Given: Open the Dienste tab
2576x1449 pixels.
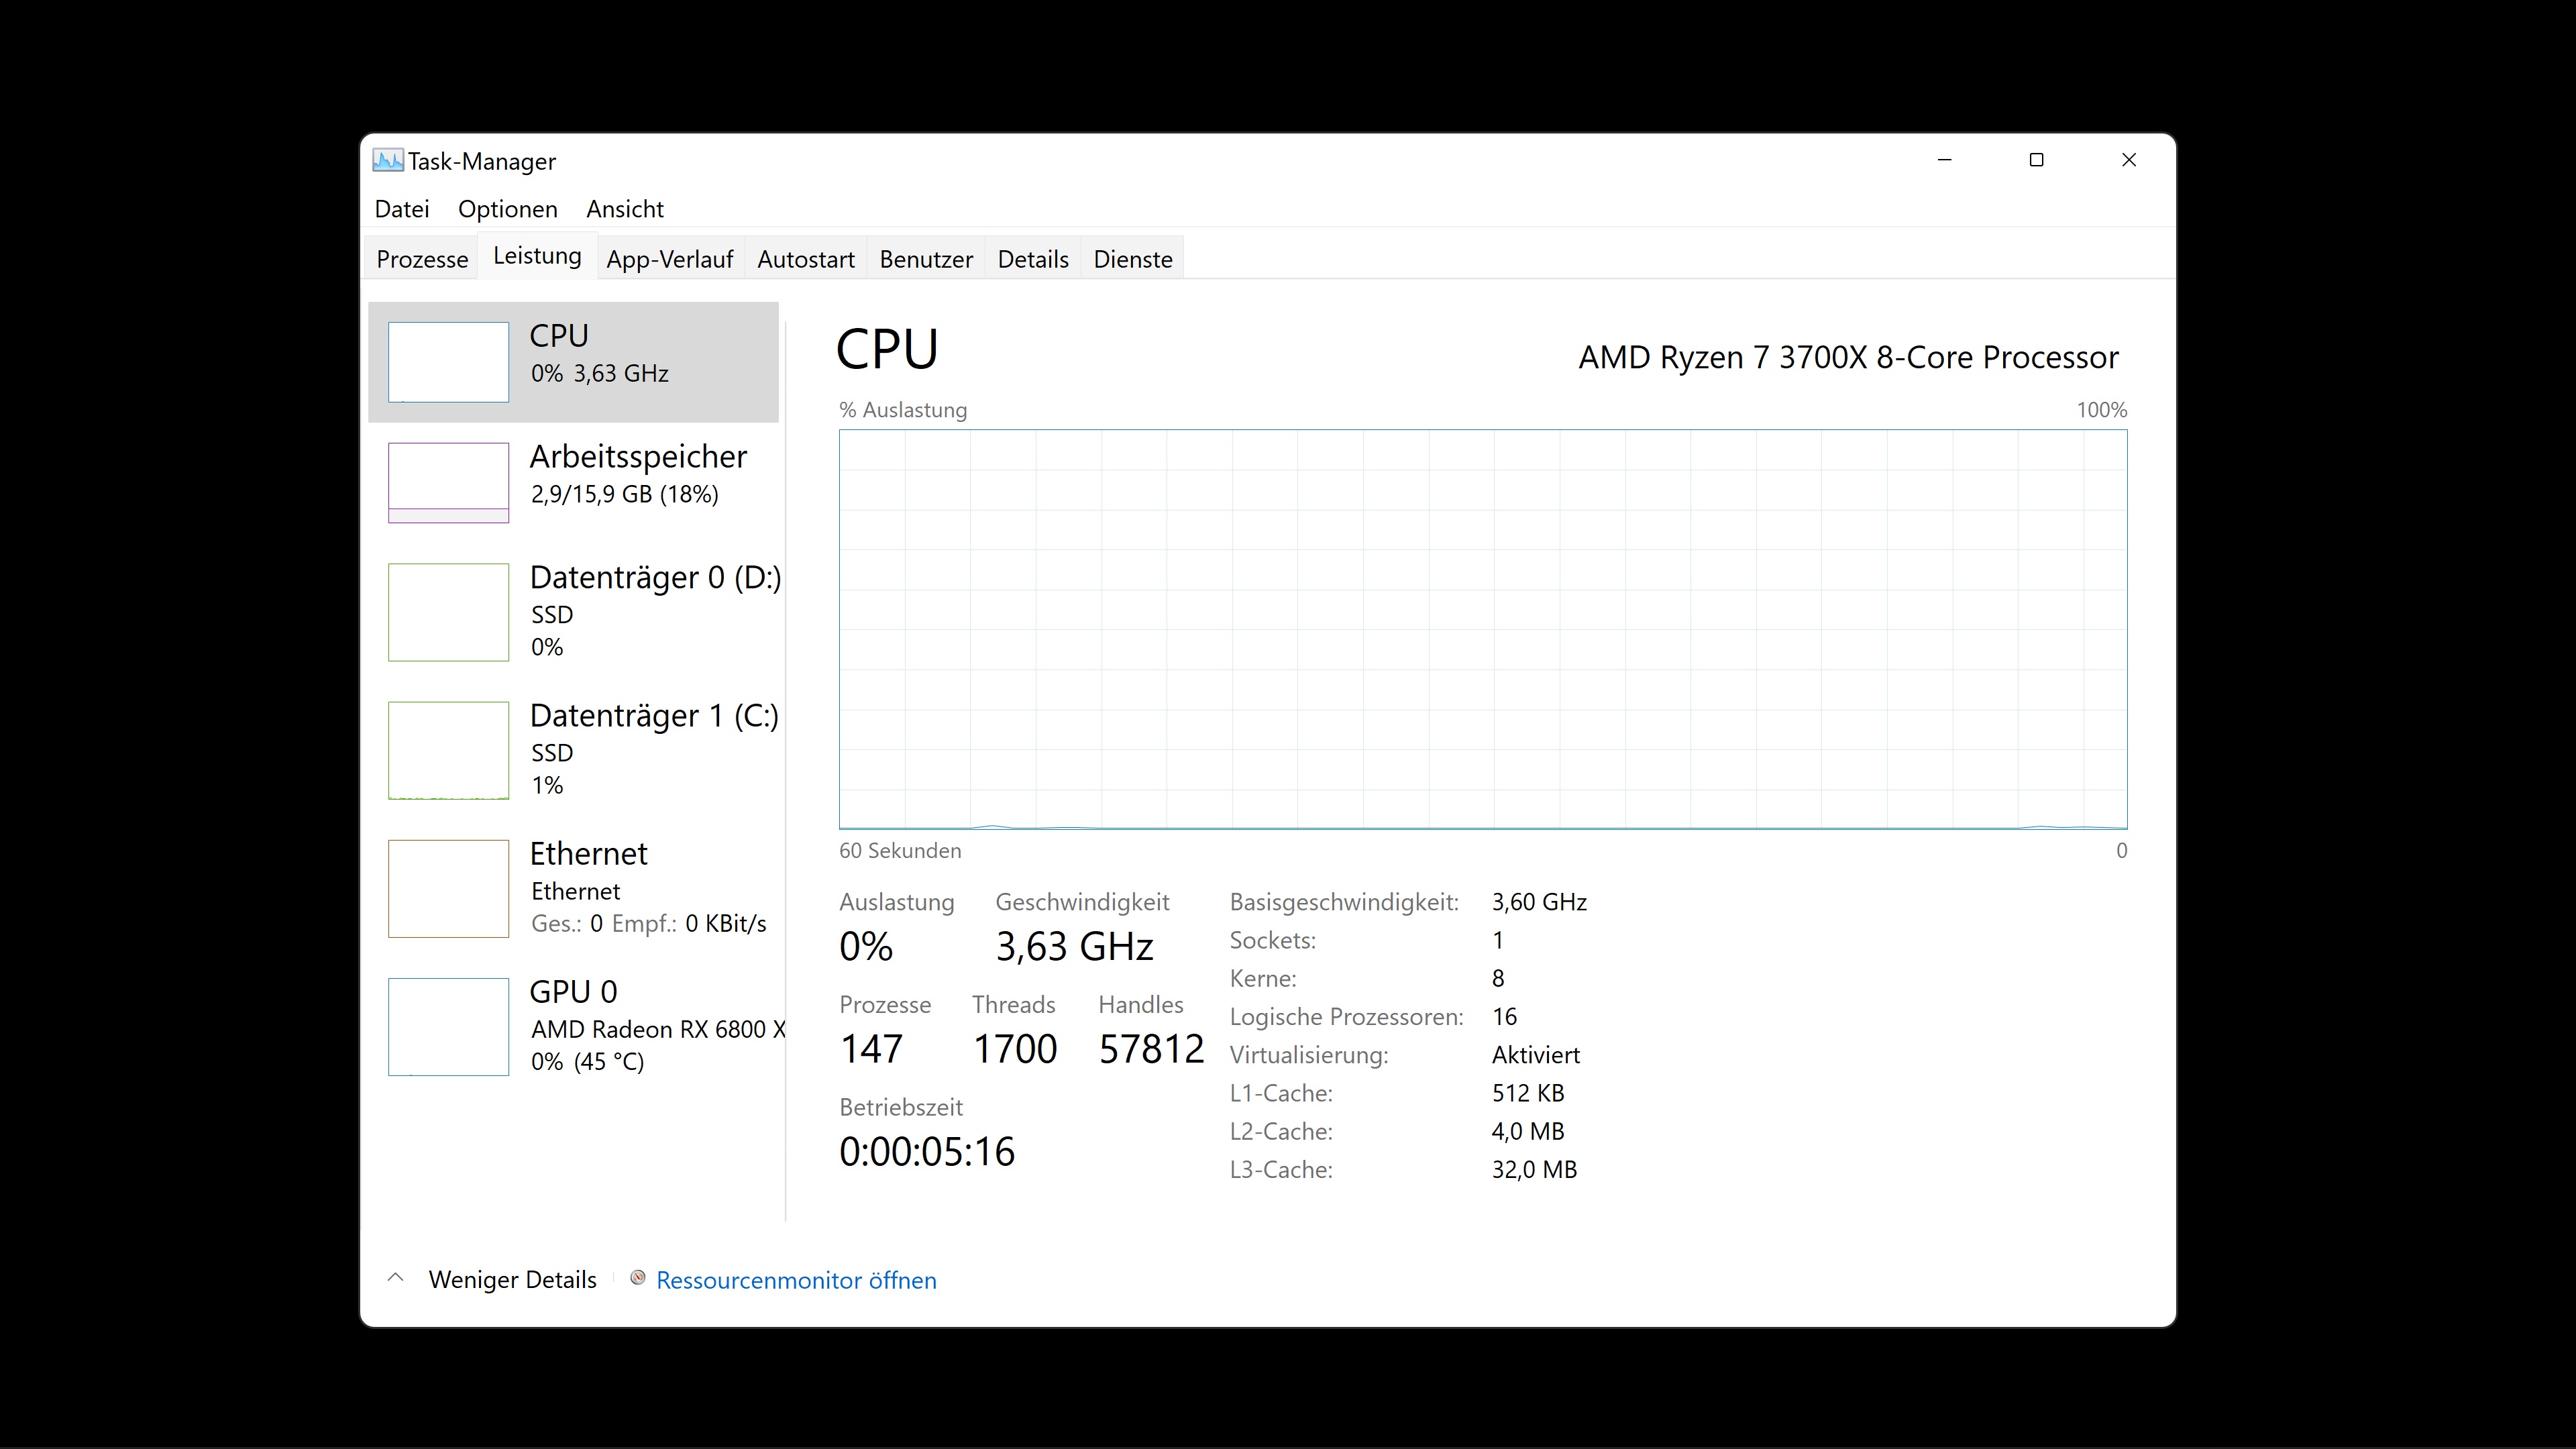Looking at the screenshot, I should (x=1132, y=259).
